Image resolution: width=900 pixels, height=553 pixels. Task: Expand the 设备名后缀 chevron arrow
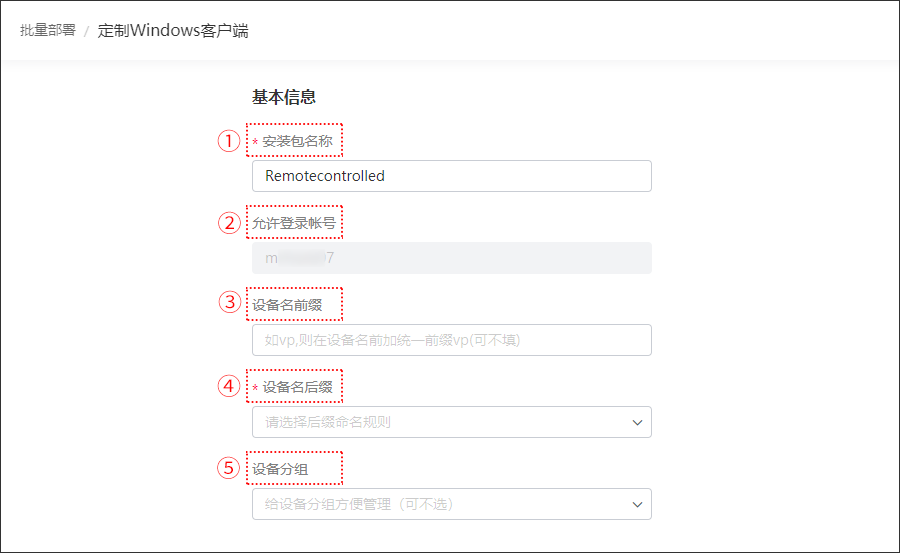[637, 423]
